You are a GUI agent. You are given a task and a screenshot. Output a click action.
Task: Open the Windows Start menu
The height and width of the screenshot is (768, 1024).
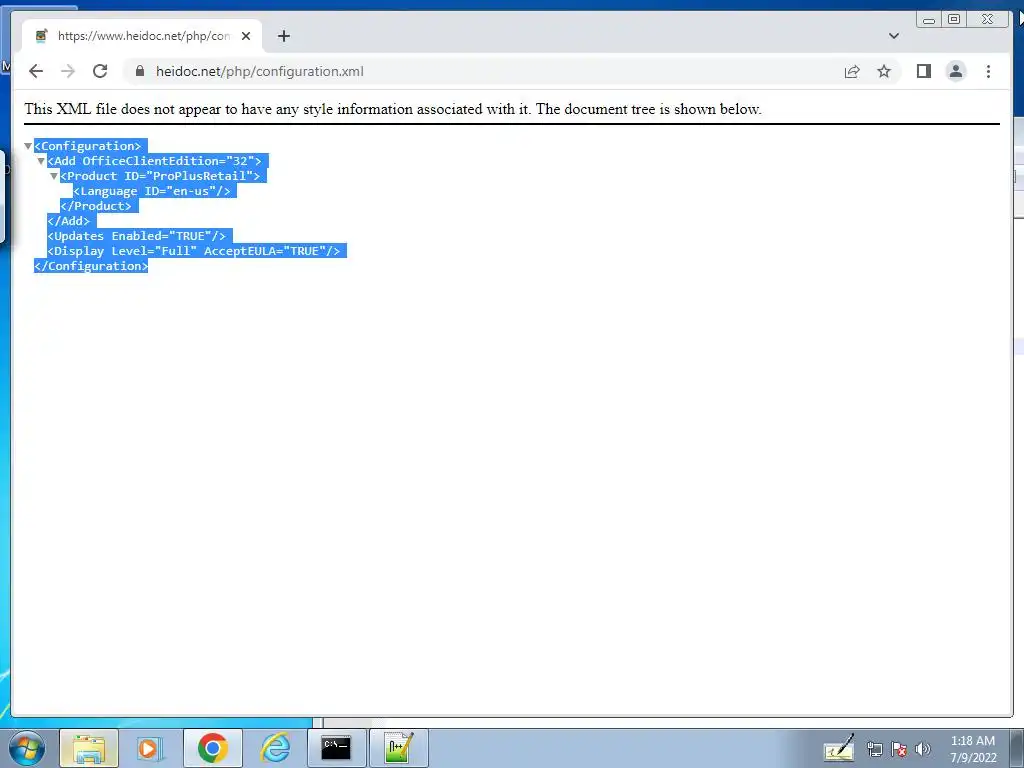[x=27, y=748]
